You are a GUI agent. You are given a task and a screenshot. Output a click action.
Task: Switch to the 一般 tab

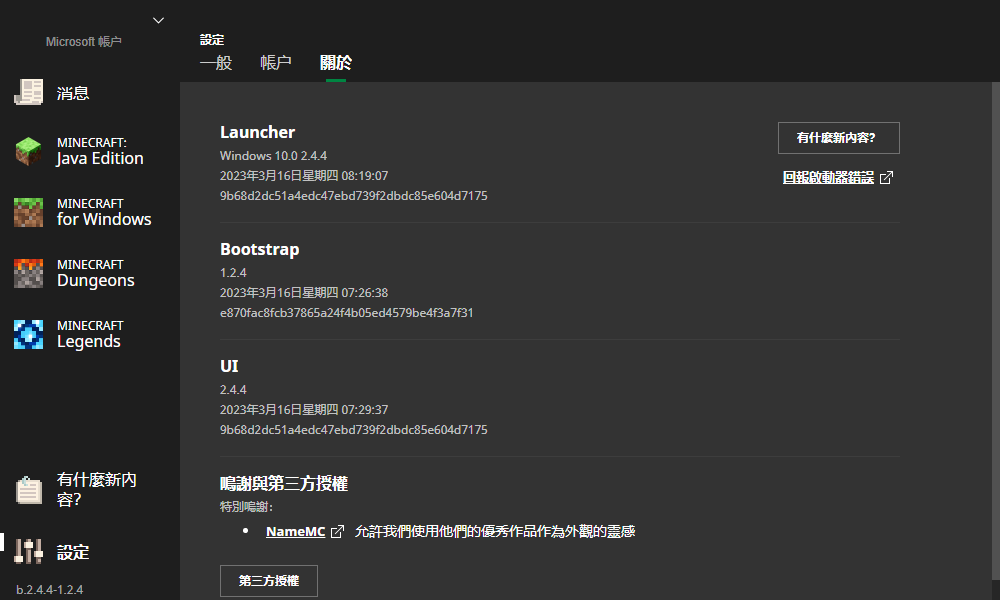pyautogui.click(x=216, y=62)
